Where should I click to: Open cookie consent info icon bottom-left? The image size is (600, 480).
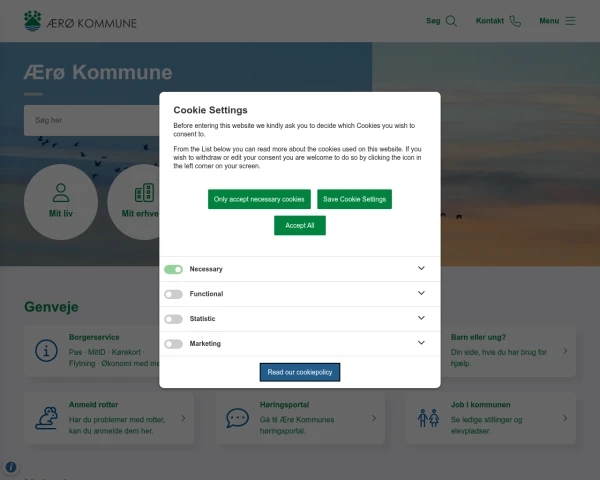click(11, 467)
